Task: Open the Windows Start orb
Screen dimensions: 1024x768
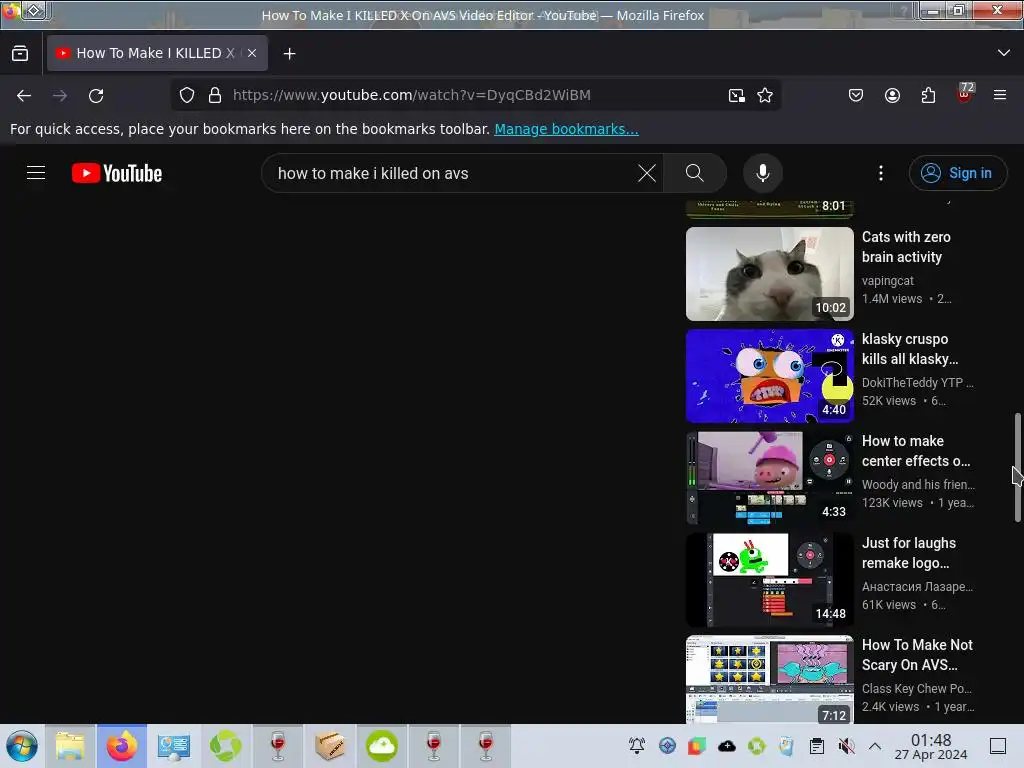Action: coord(22,746)
